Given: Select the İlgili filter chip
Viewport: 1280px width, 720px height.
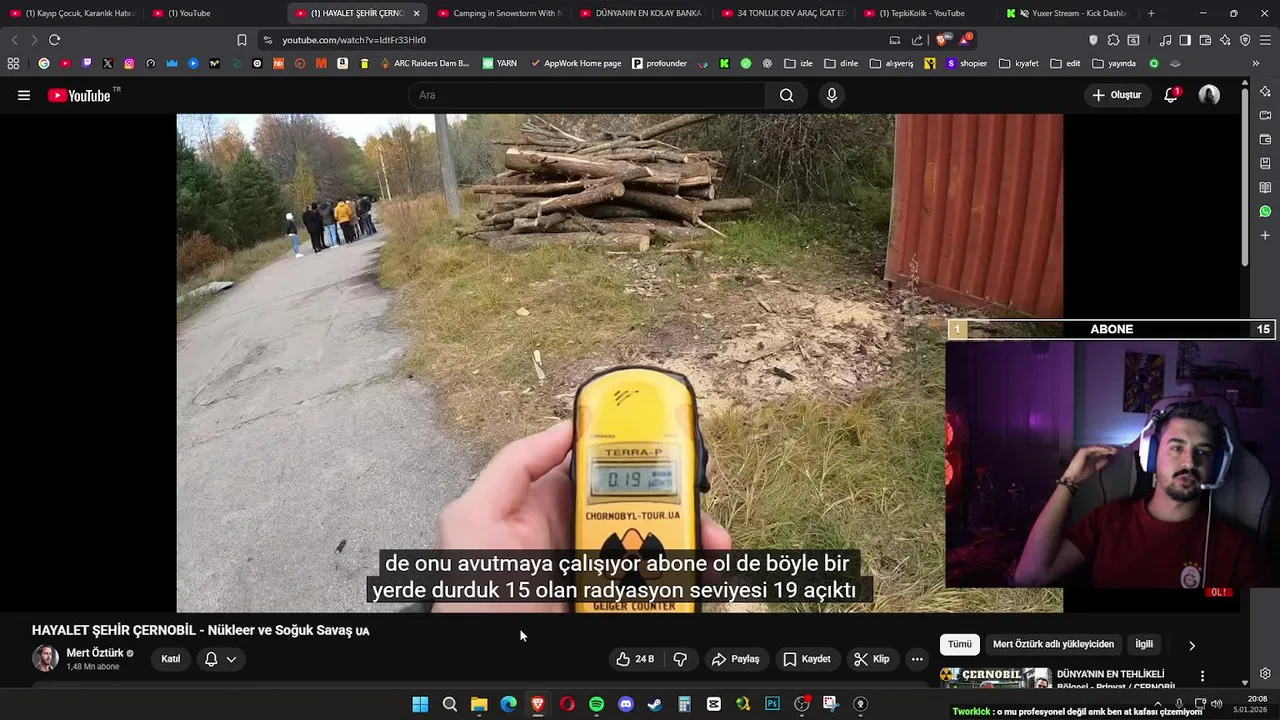Looking at the screenshot, I should [x=1144, y=645].
